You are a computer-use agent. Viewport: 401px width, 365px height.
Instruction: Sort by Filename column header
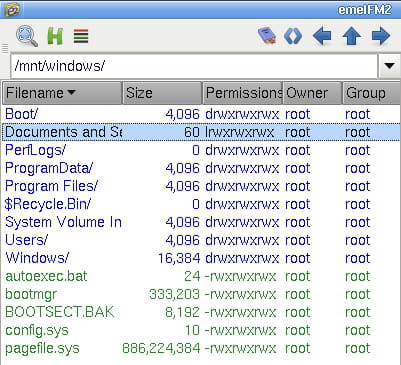coord(62,93)
